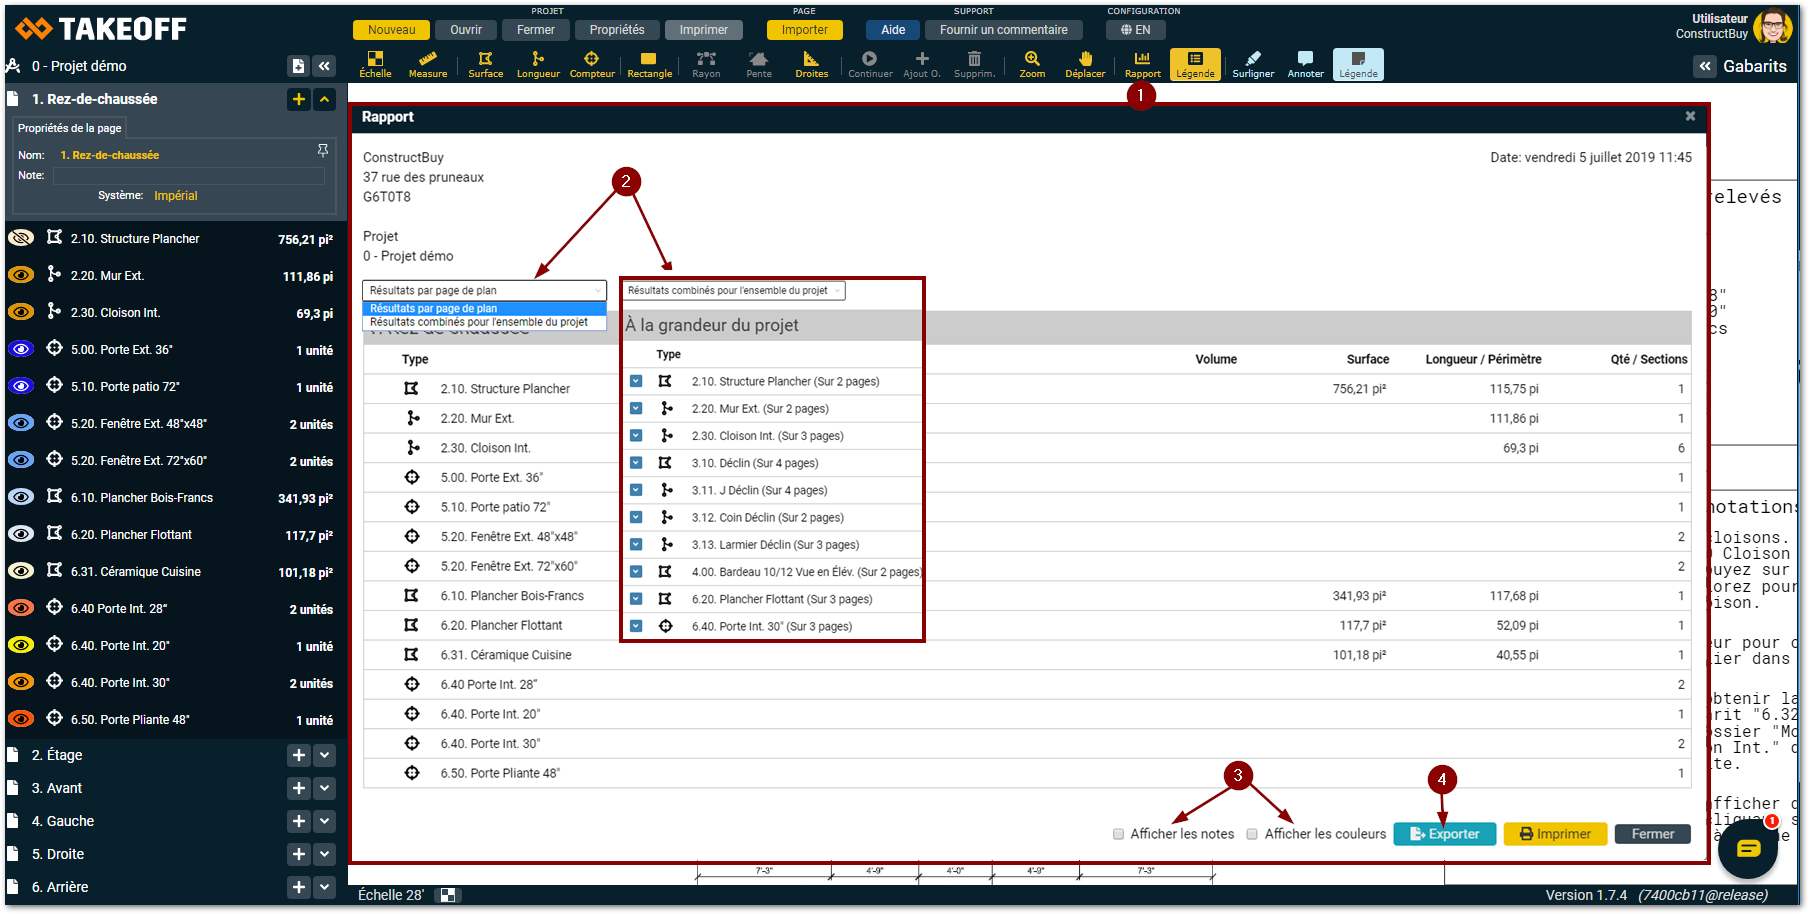Open the Propriétés menu item
This screenshot has height=914, width=1809.
pos(616,30)
